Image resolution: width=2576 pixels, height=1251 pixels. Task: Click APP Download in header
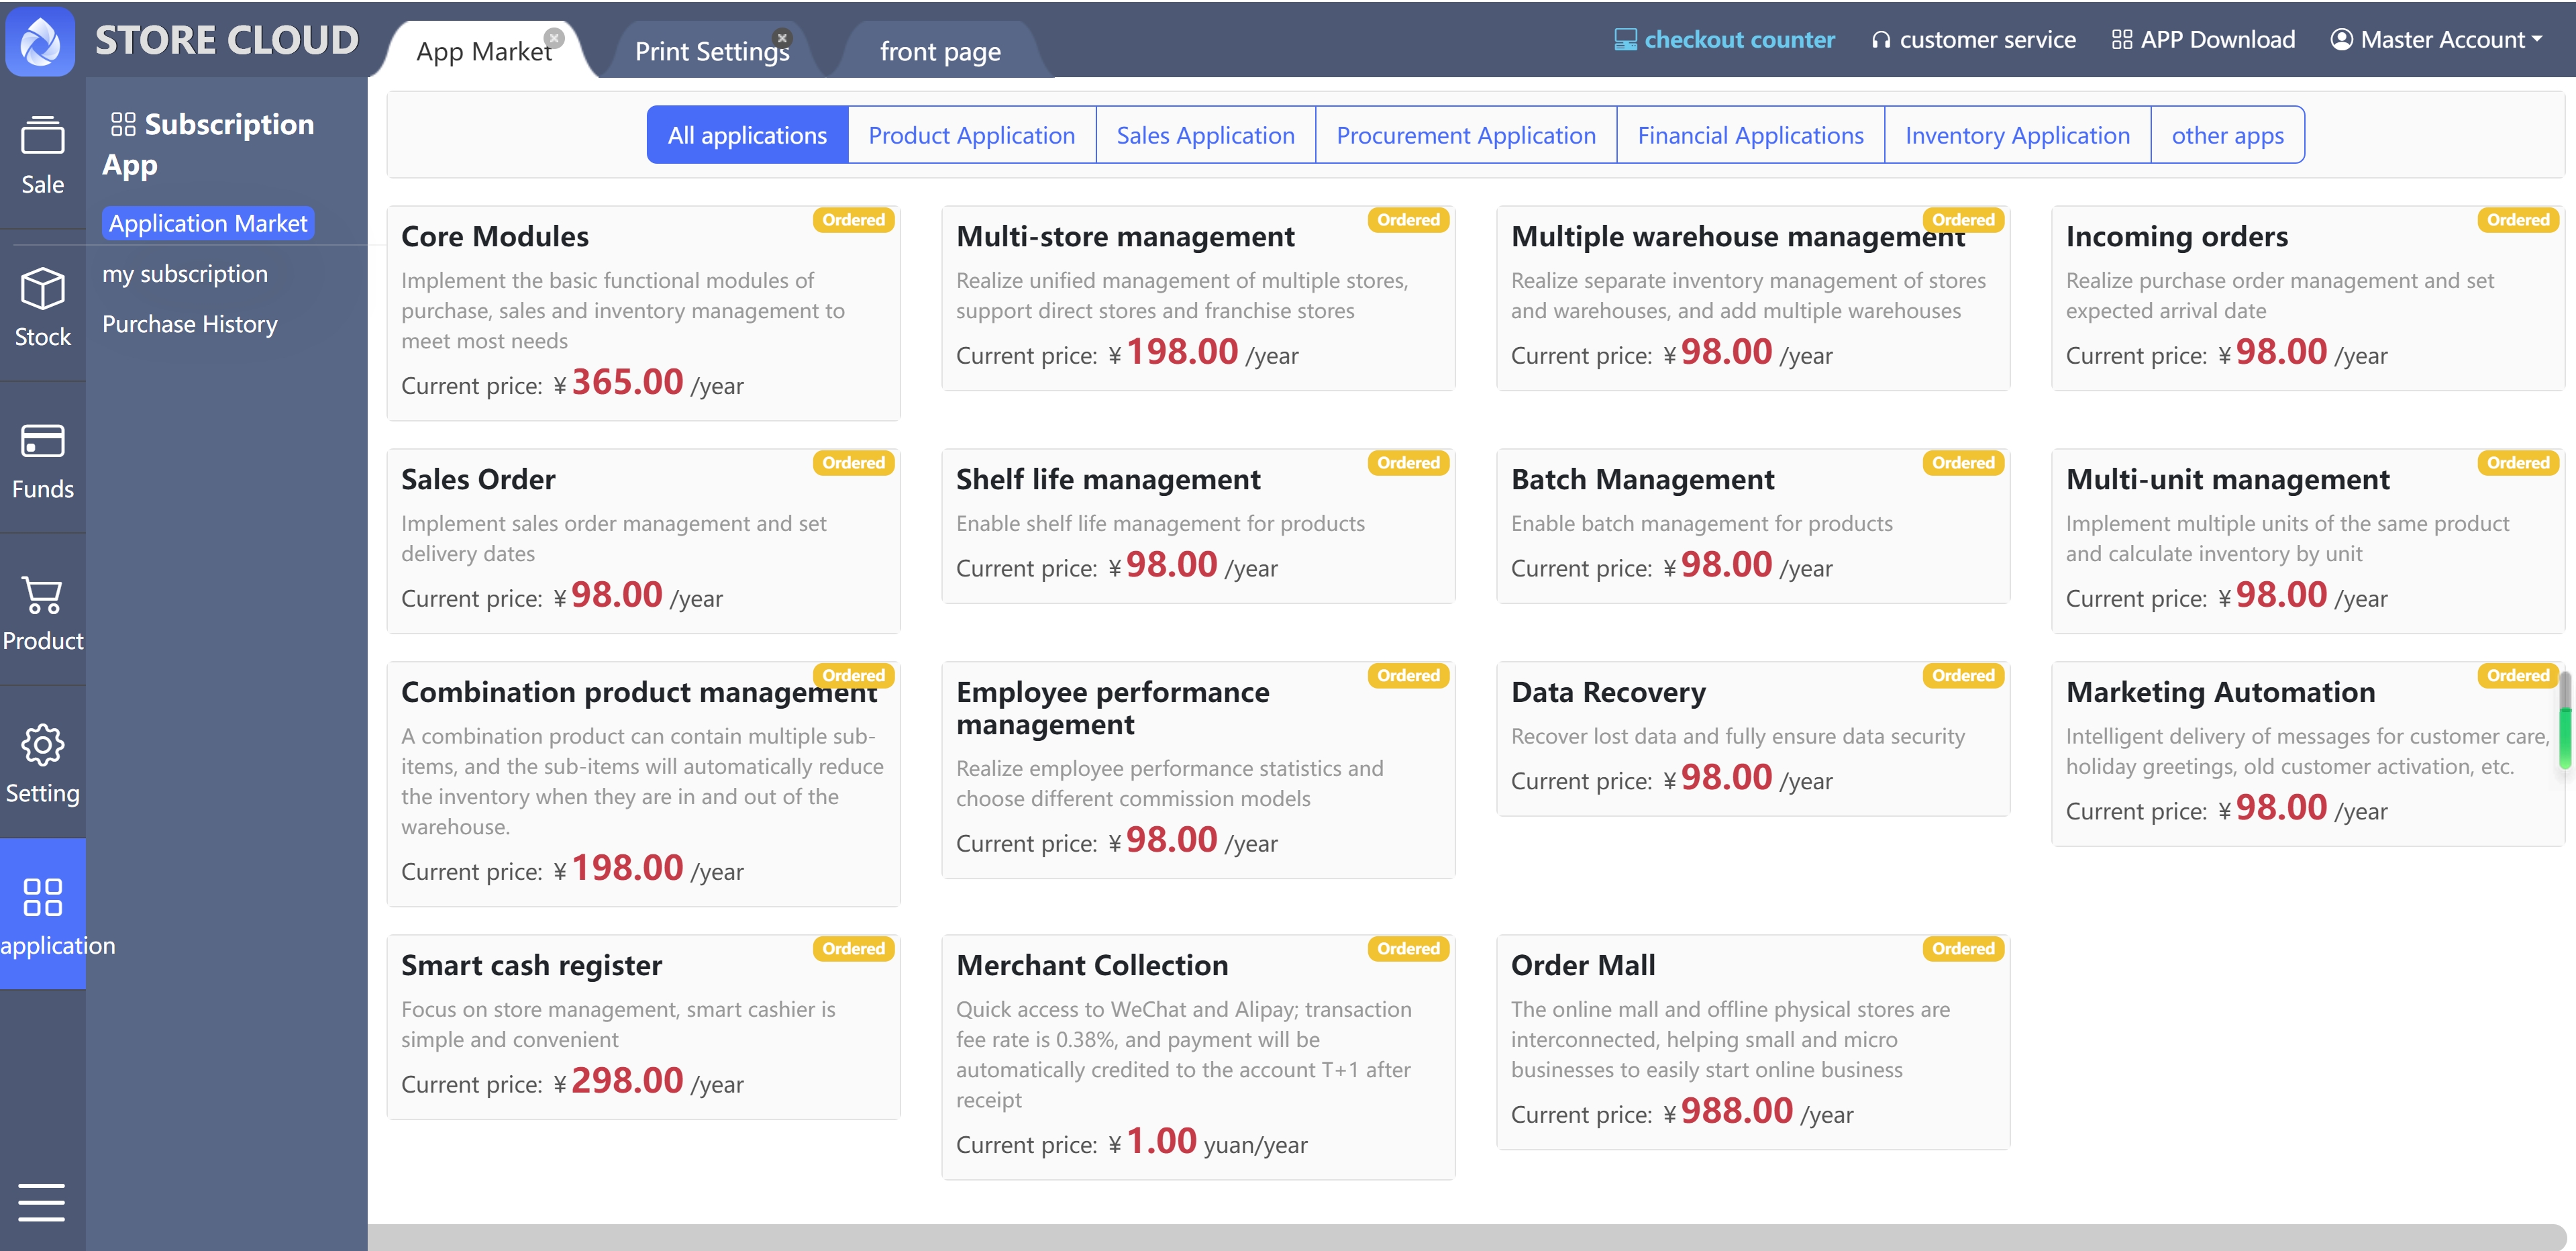2203,40
